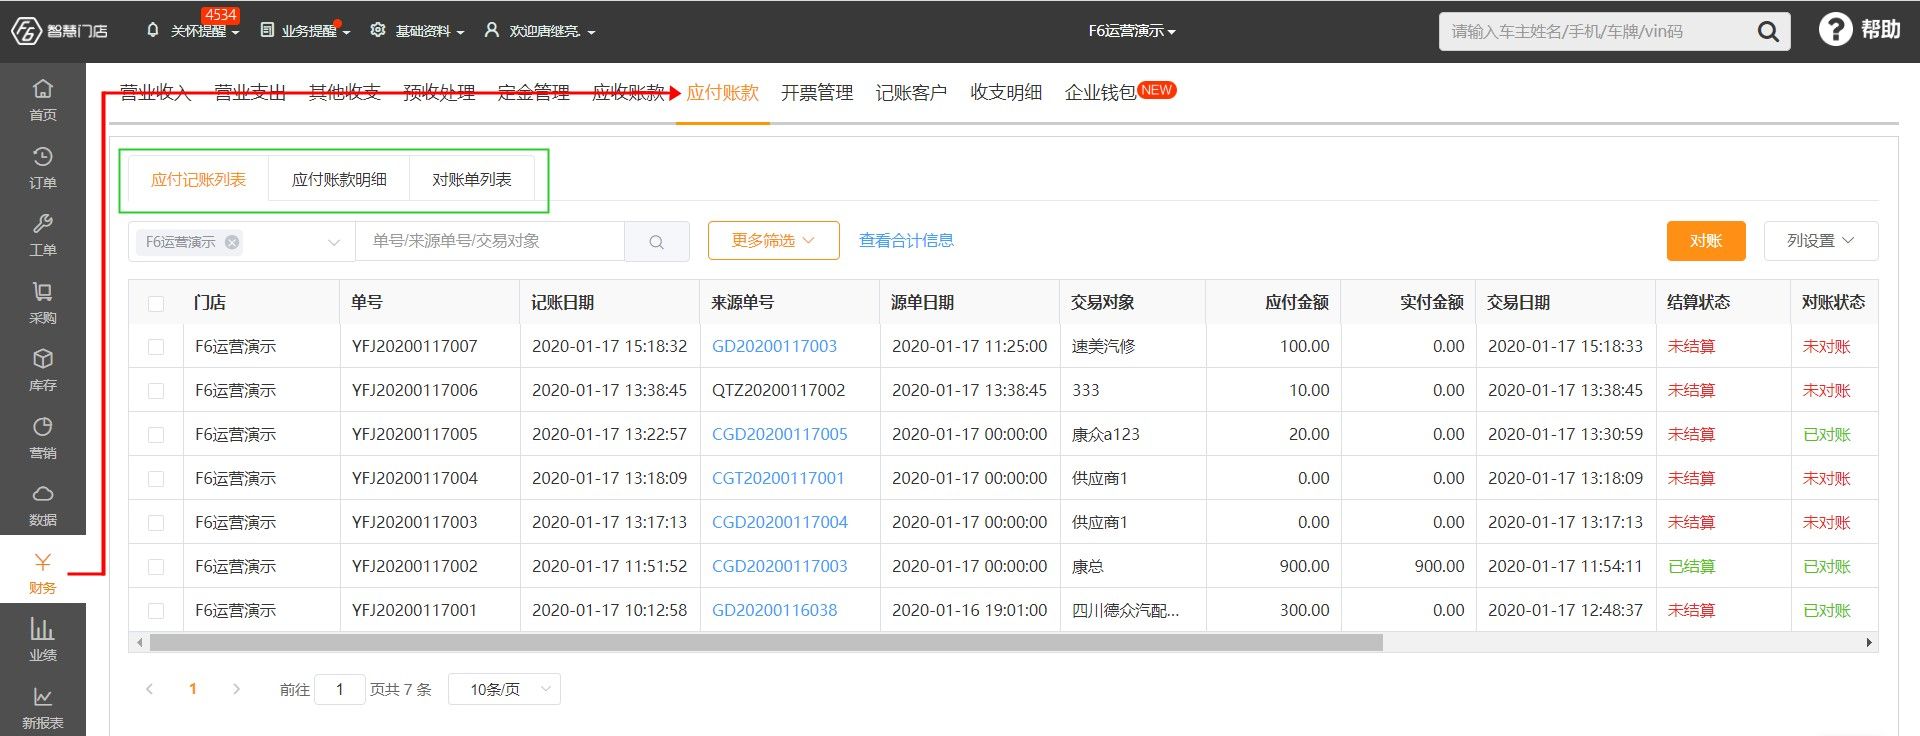Expand the 欢迎唐继亮 user dropdown
Screen dimensions: 1920x736
591,33
